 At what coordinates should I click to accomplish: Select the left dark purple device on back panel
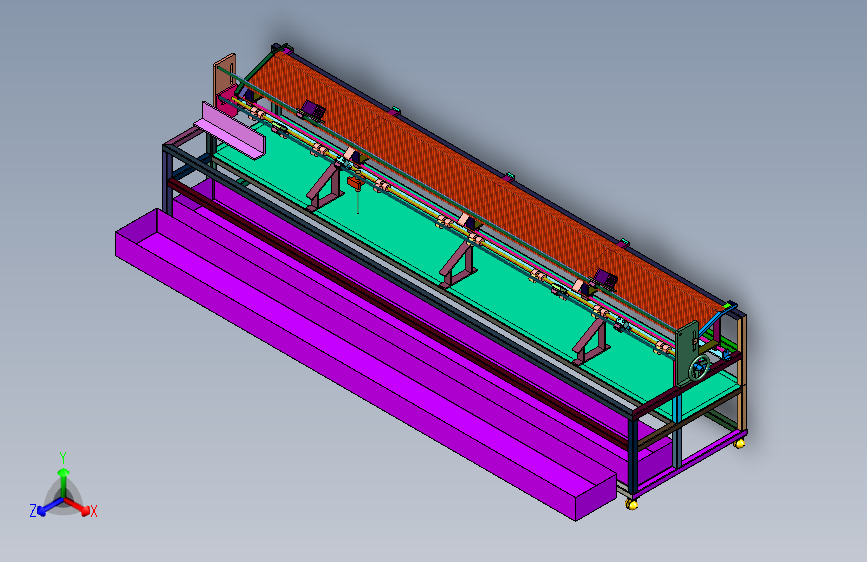tap(312, 110)
